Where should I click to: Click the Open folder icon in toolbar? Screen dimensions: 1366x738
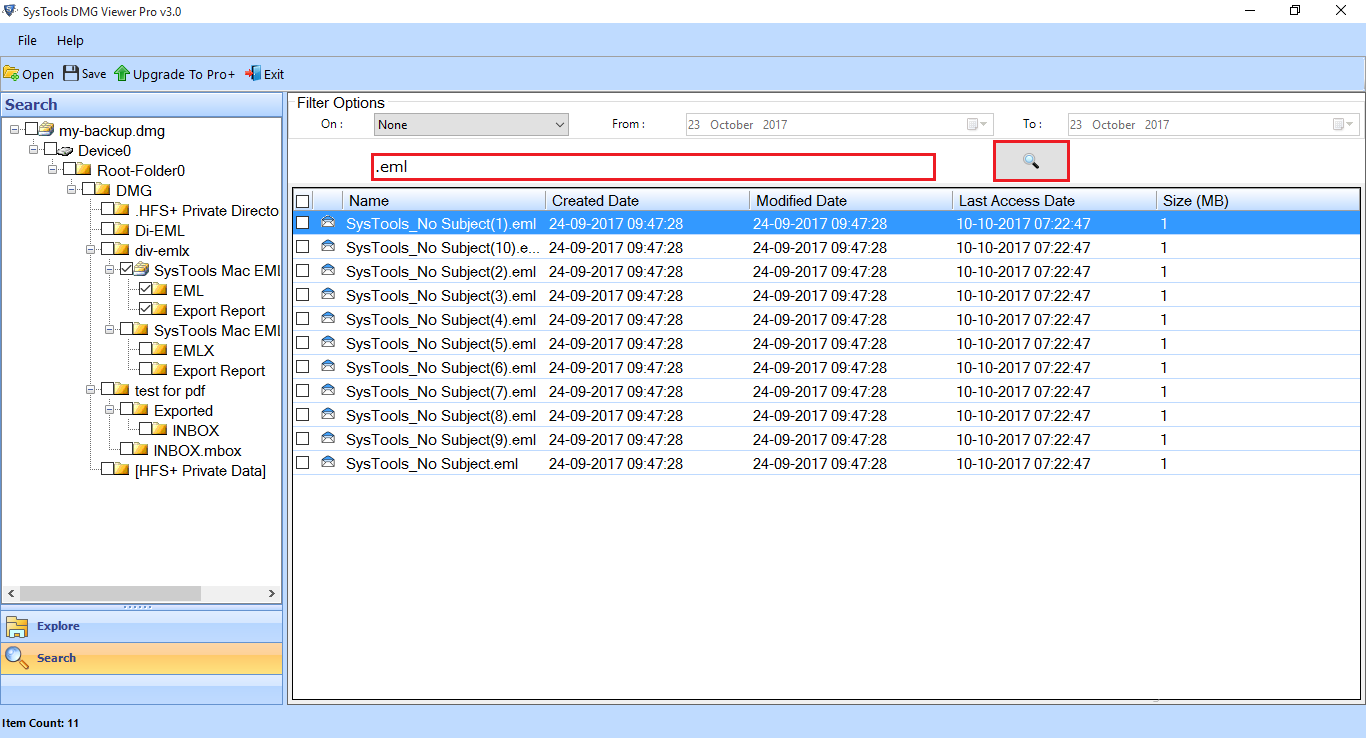coord(11,73)
